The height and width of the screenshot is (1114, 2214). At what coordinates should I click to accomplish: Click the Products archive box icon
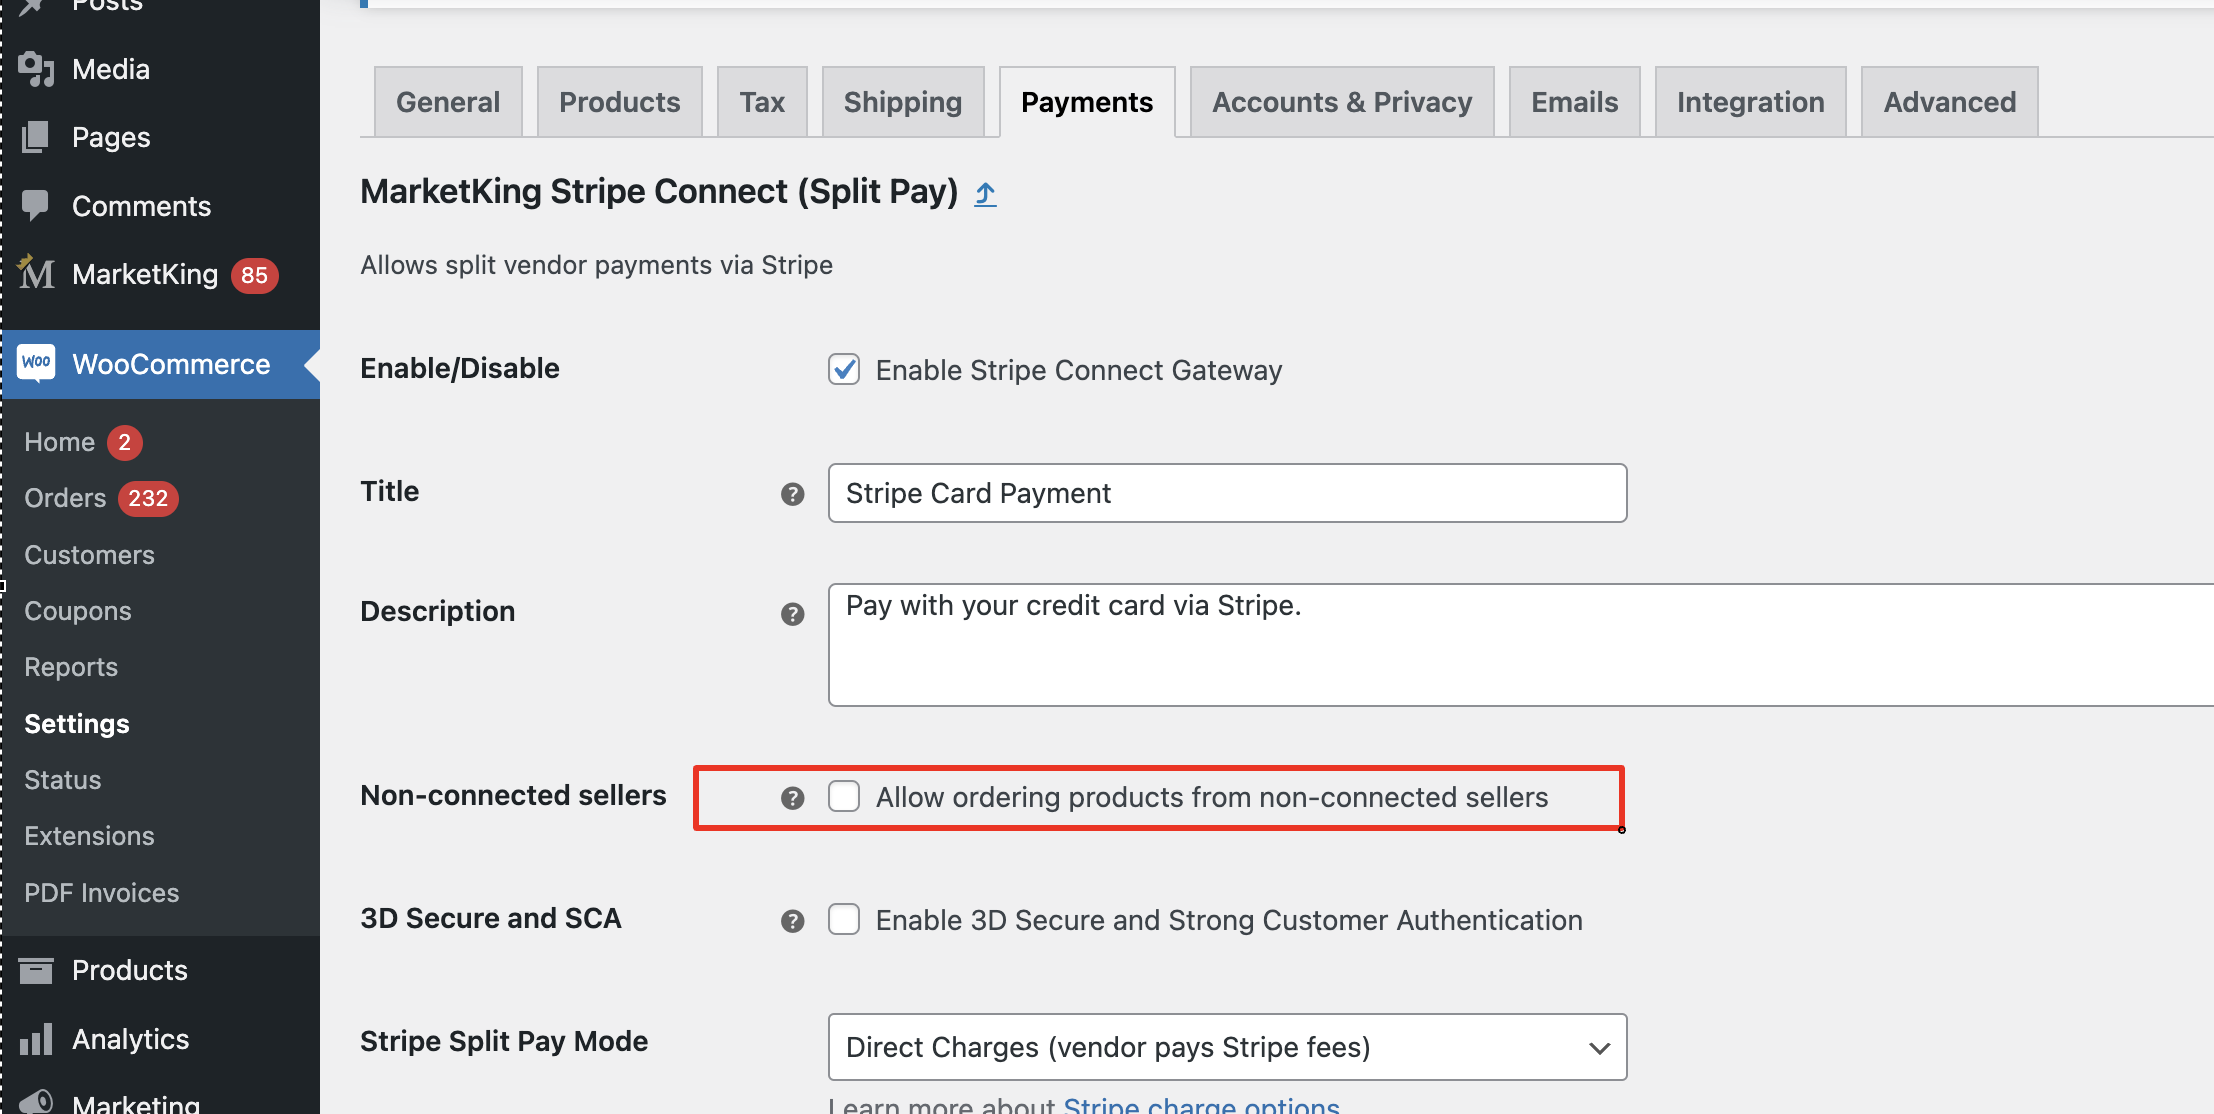click(x=36, y=970)
